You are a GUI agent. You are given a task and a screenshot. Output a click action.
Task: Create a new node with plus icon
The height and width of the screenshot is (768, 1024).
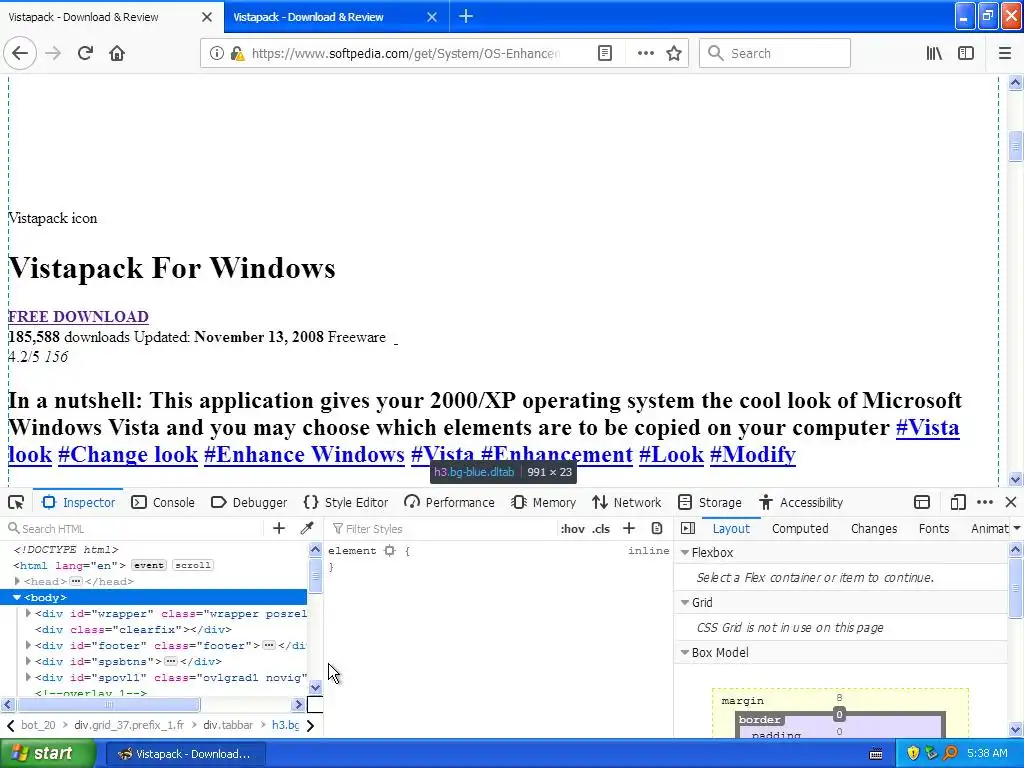click(x=279, y=528)
